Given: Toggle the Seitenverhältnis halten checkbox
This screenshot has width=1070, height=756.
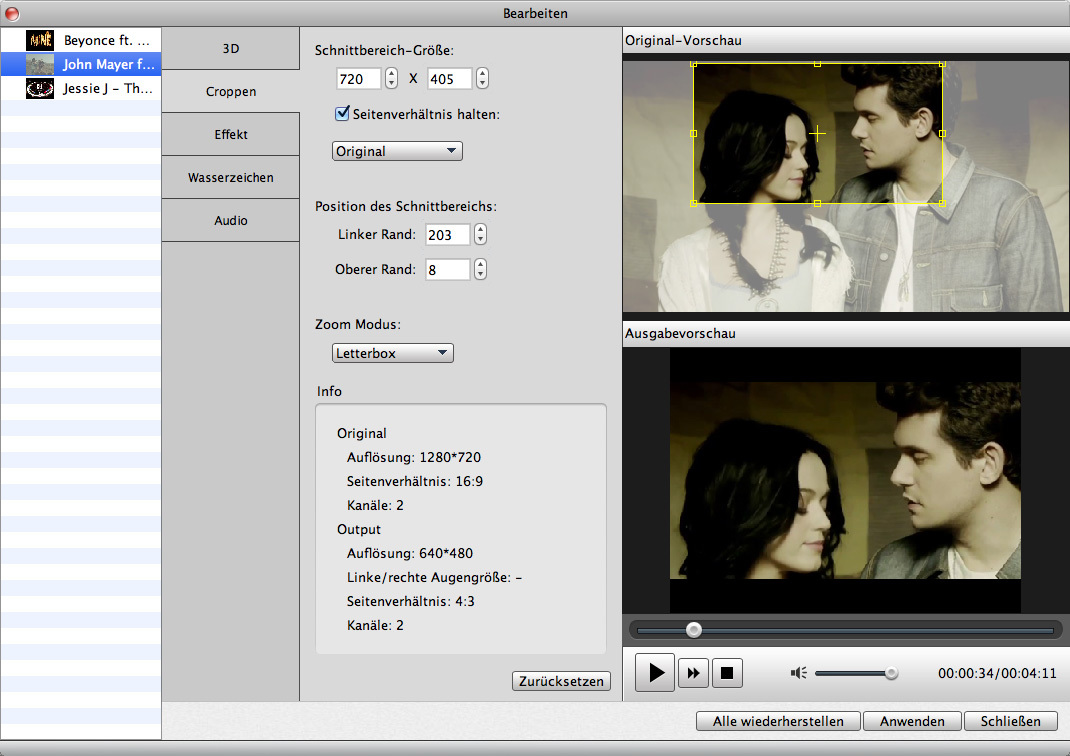Looking at the screenshot, I should (343, 114).
